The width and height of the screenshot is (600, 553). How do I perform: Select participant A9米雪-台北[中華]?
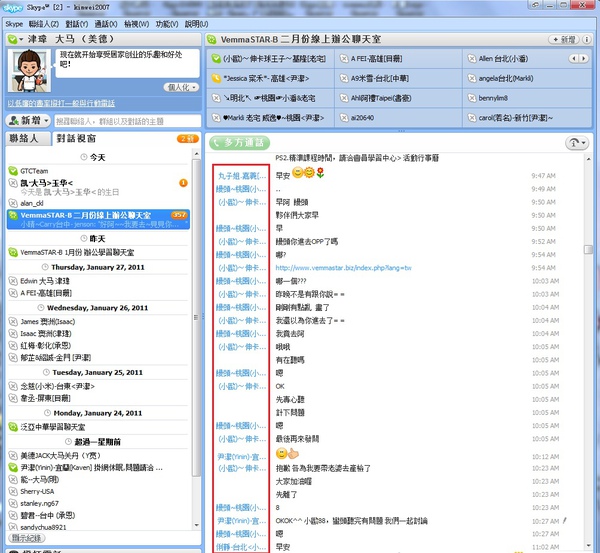point(398,78)
